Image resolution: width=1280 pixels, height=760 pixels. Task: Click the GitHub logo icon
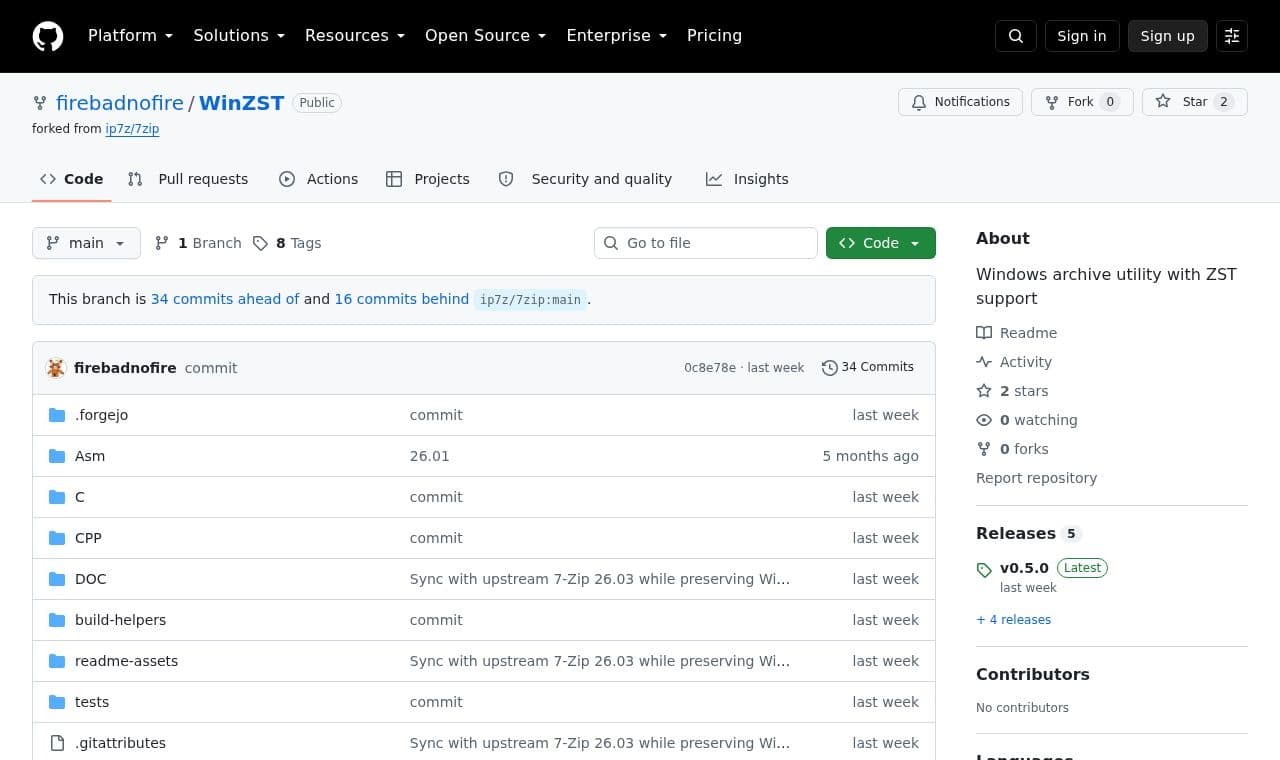pyautogui.click(x=48, y=36)
